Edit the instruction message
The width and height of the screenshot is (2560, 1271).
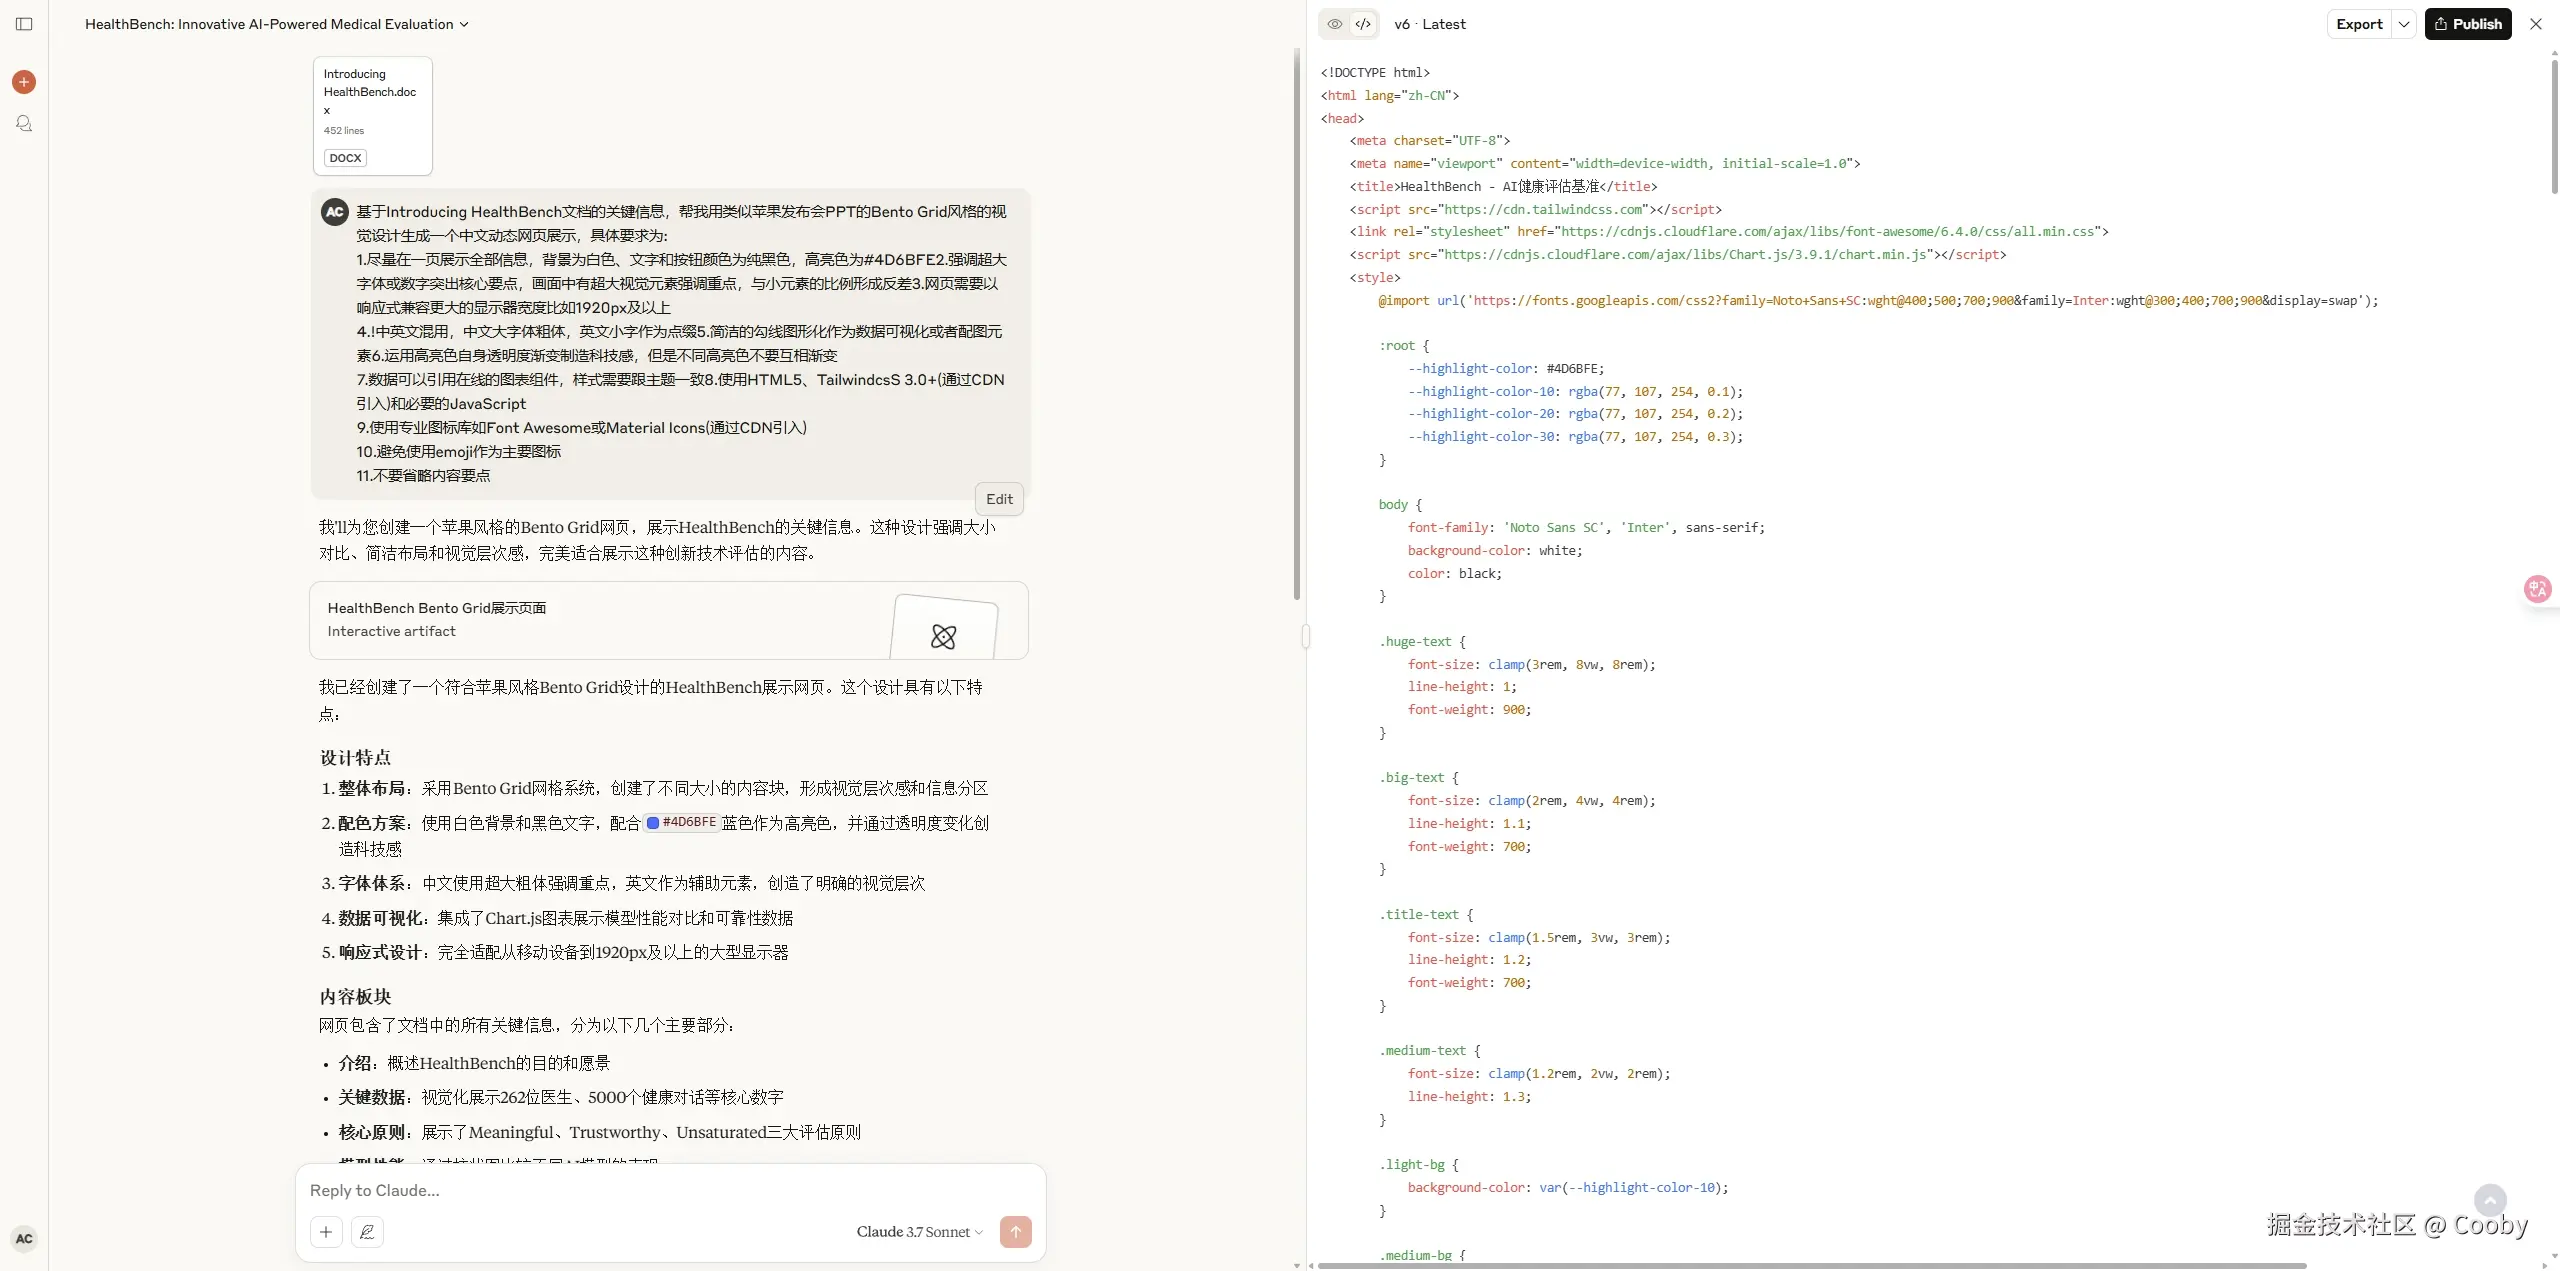[x=997, y=498]
